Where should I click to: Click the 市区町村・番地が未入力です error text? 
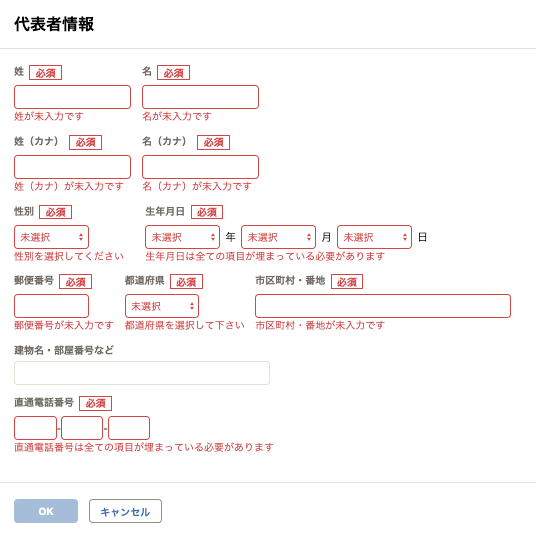tap(320, 325)
